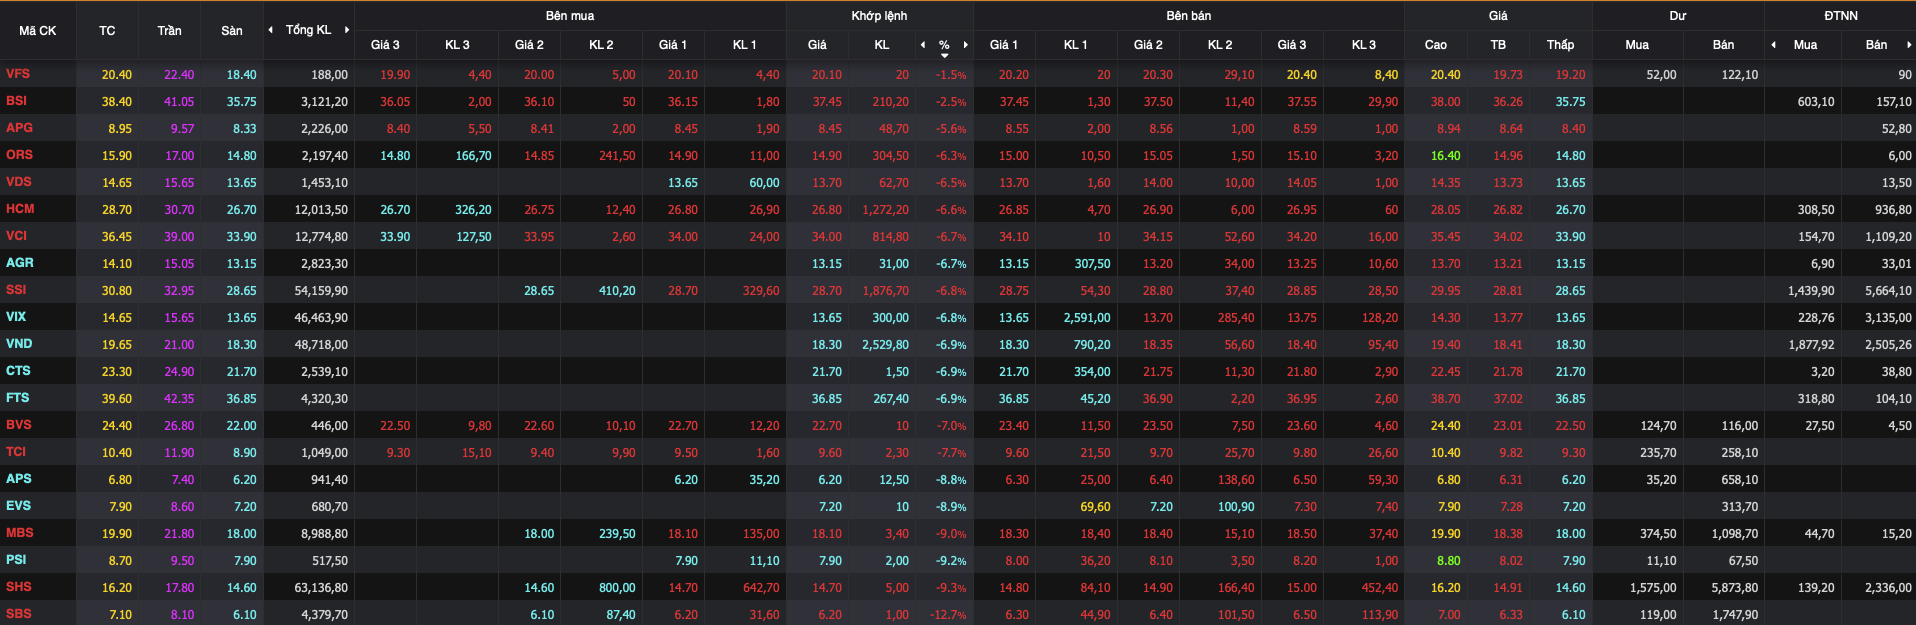Open the VIX stock ticker

(16, 317)
